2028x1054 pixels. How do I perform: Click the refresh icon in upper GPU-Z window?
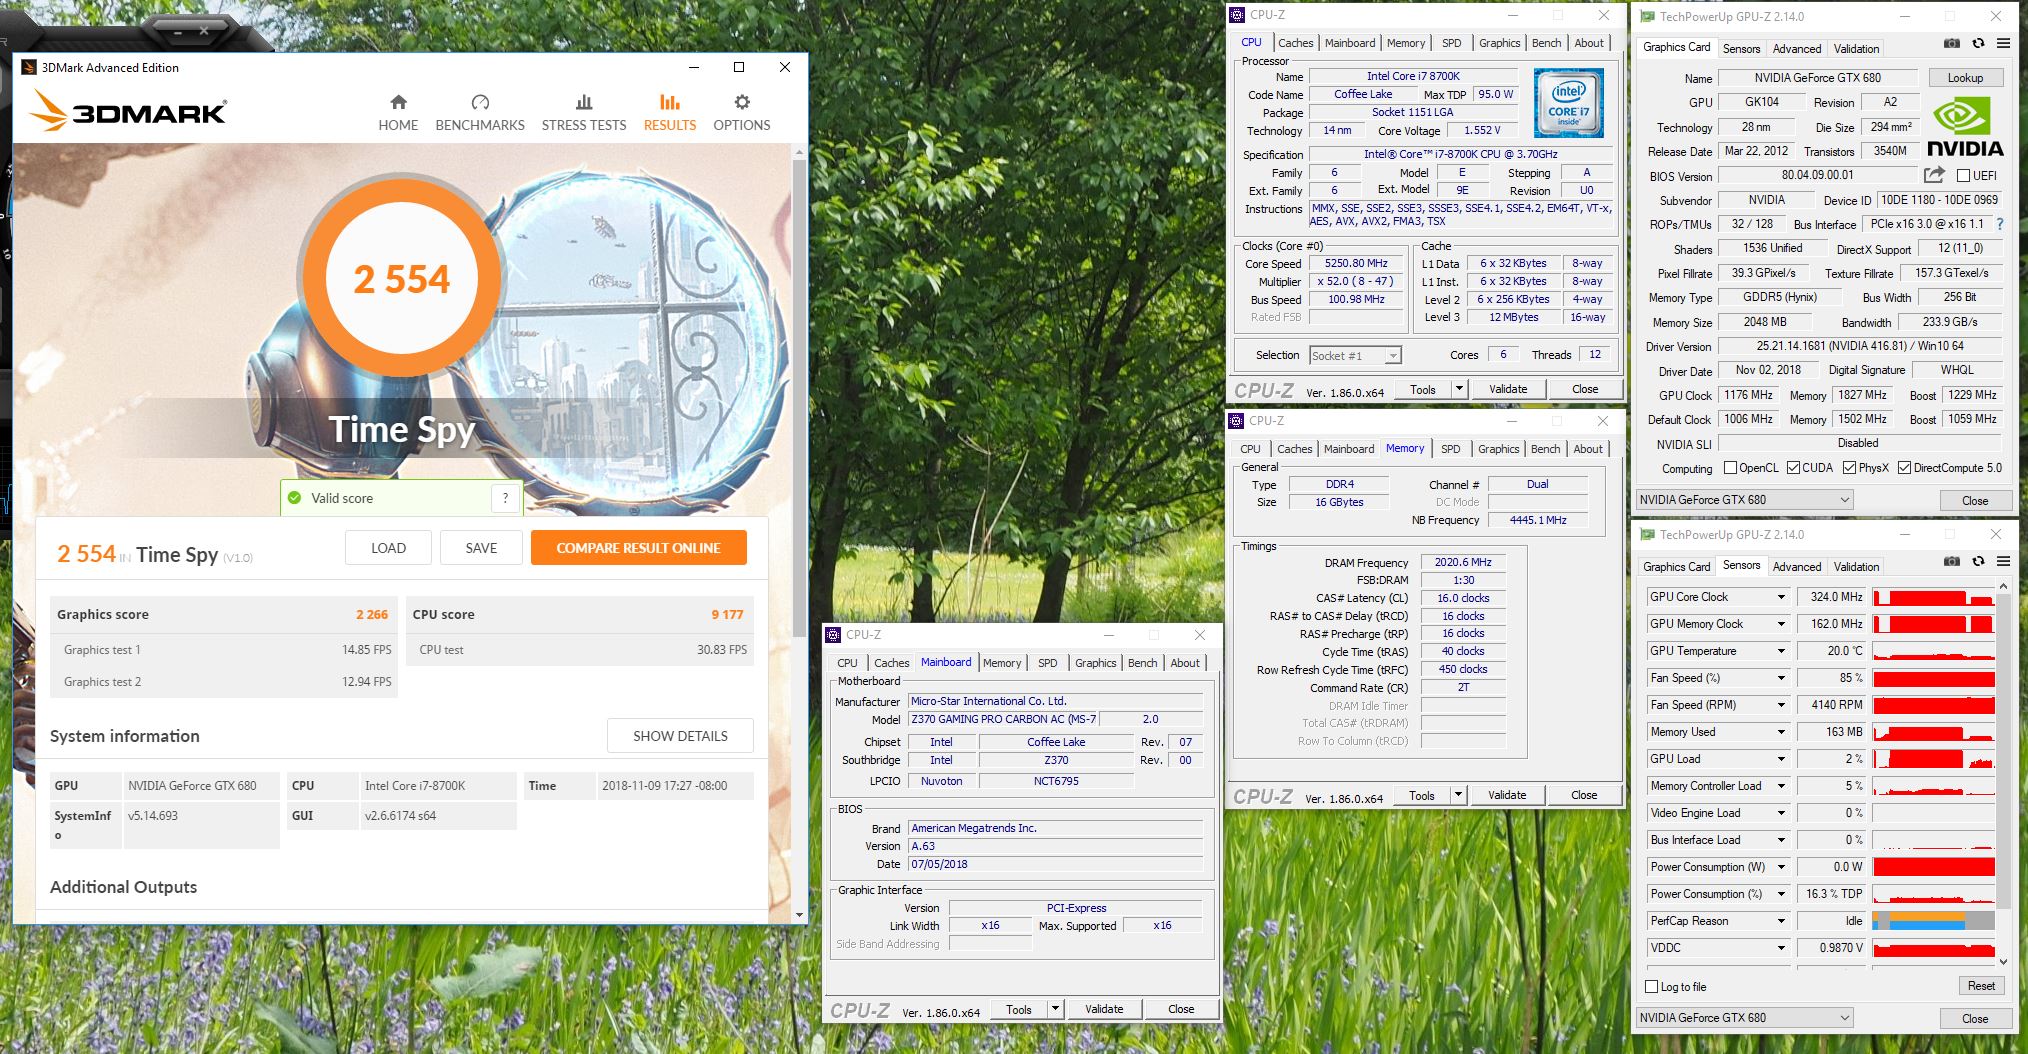coord(1978,44)
